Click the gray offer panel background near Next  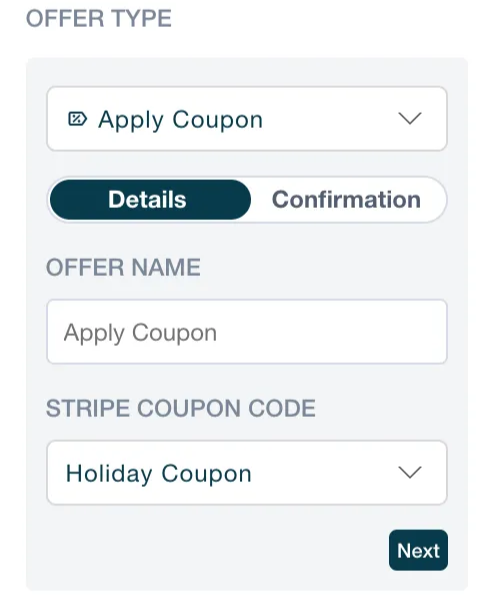tap(215, 549)
